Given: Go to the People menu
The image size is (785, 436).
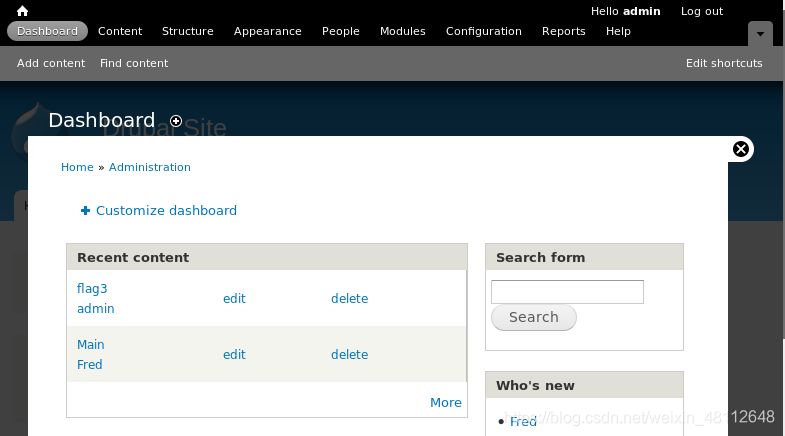Looking at the screenshot, I should (341, 32).
